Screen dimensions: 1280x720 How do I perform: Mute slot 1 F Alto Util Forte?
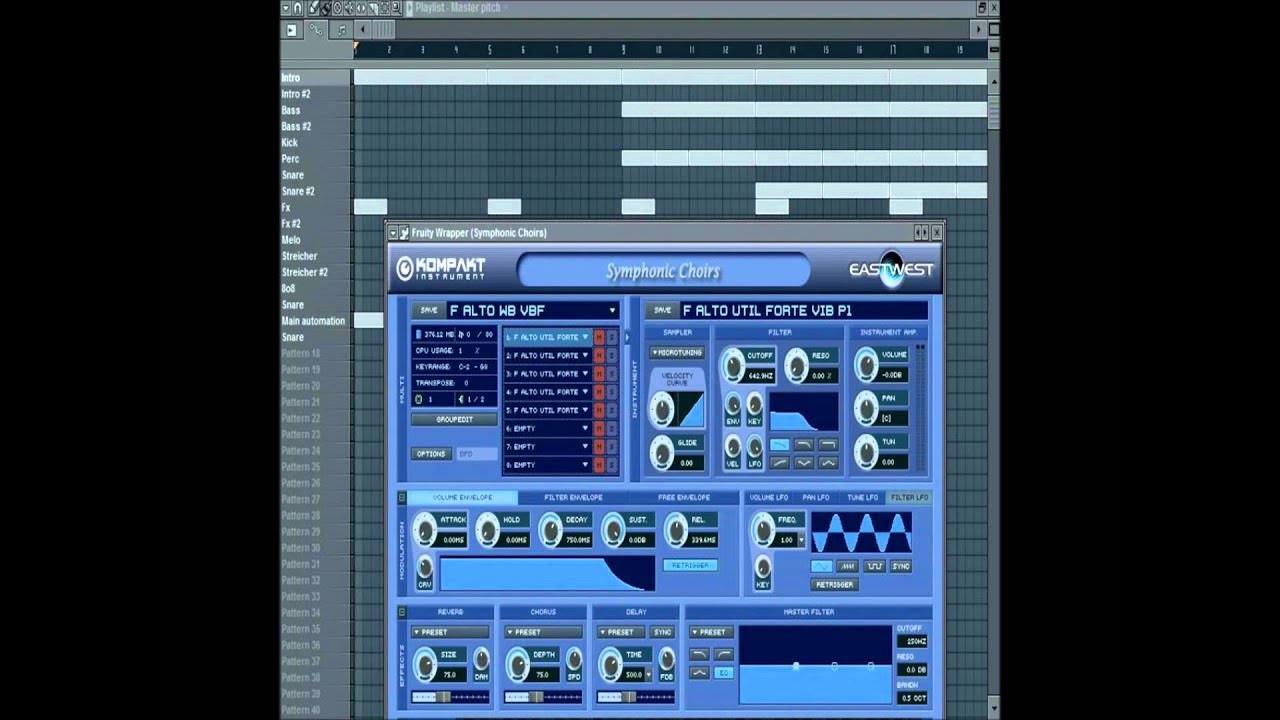(599, 337)
